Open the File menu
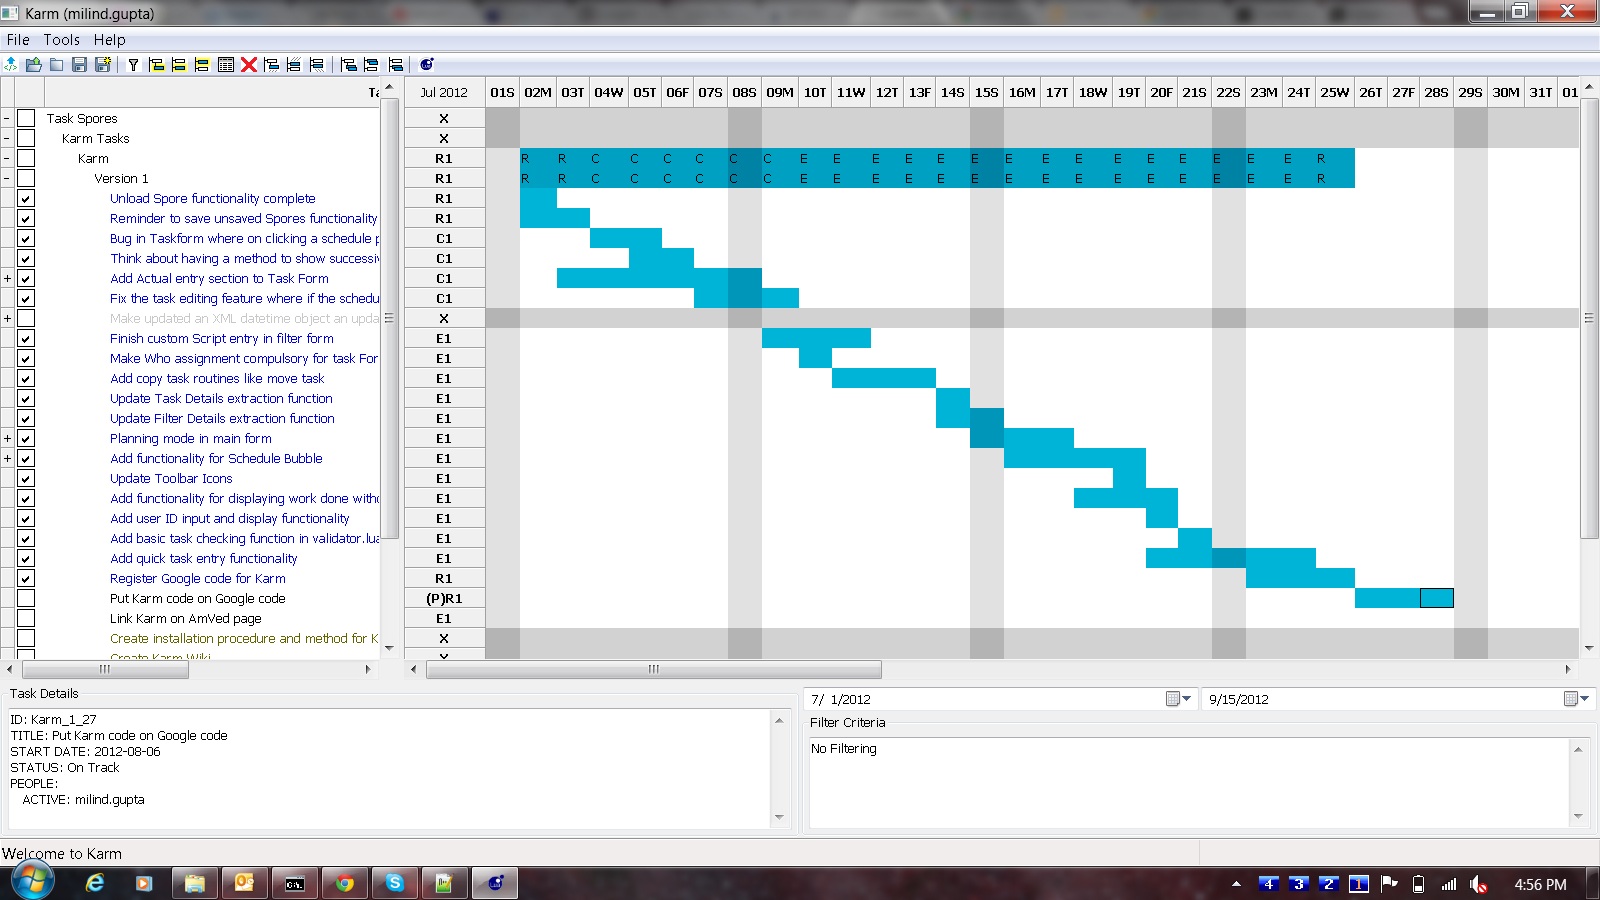This screenshot has height=900, width=1600. (x=18, y=40)
